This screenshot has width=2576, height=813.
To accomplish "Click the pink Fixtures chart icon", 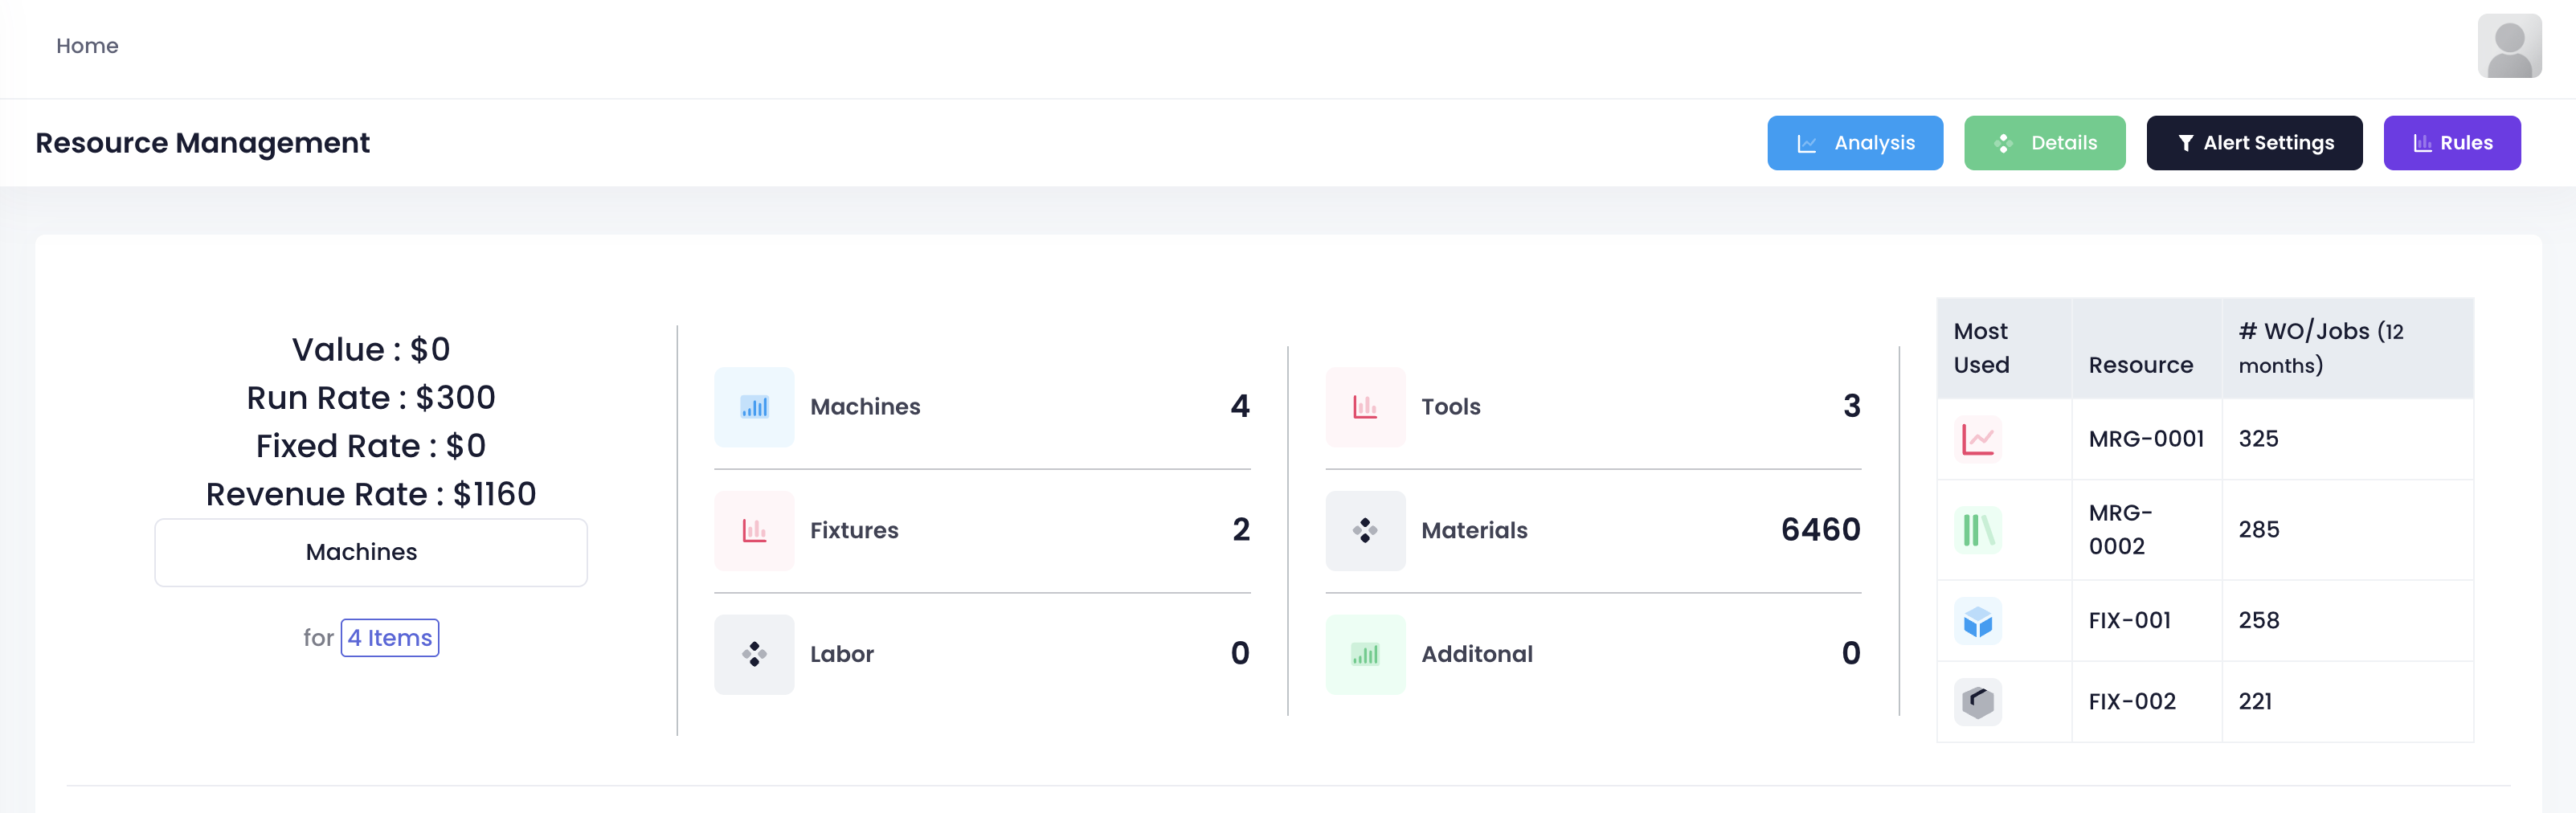I will coord(754,531).
